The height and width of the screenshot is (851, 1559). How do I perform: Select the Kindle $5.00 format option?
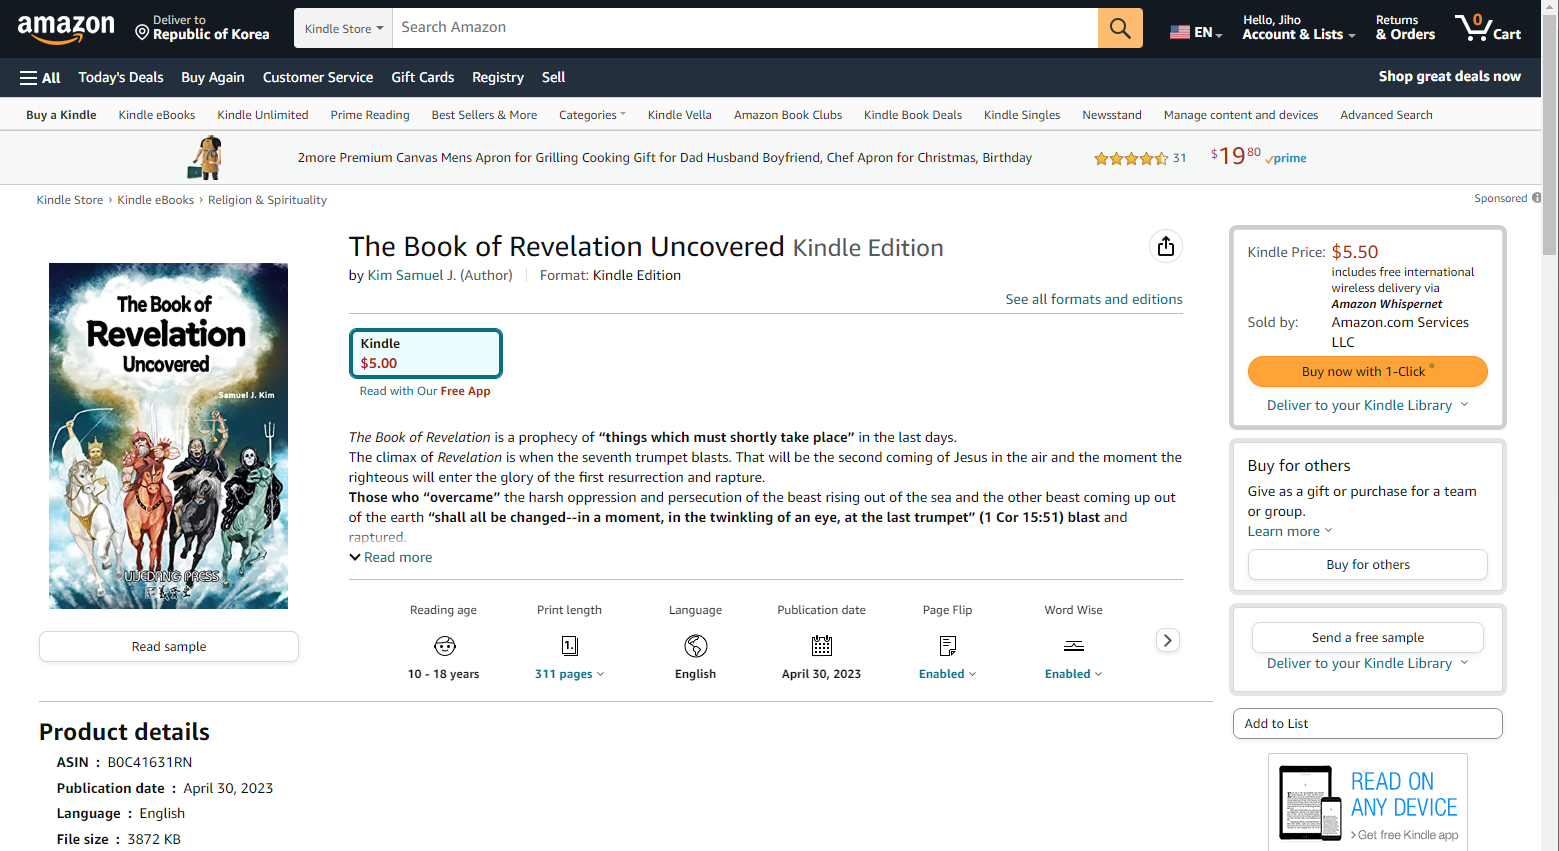click(425, 353)
